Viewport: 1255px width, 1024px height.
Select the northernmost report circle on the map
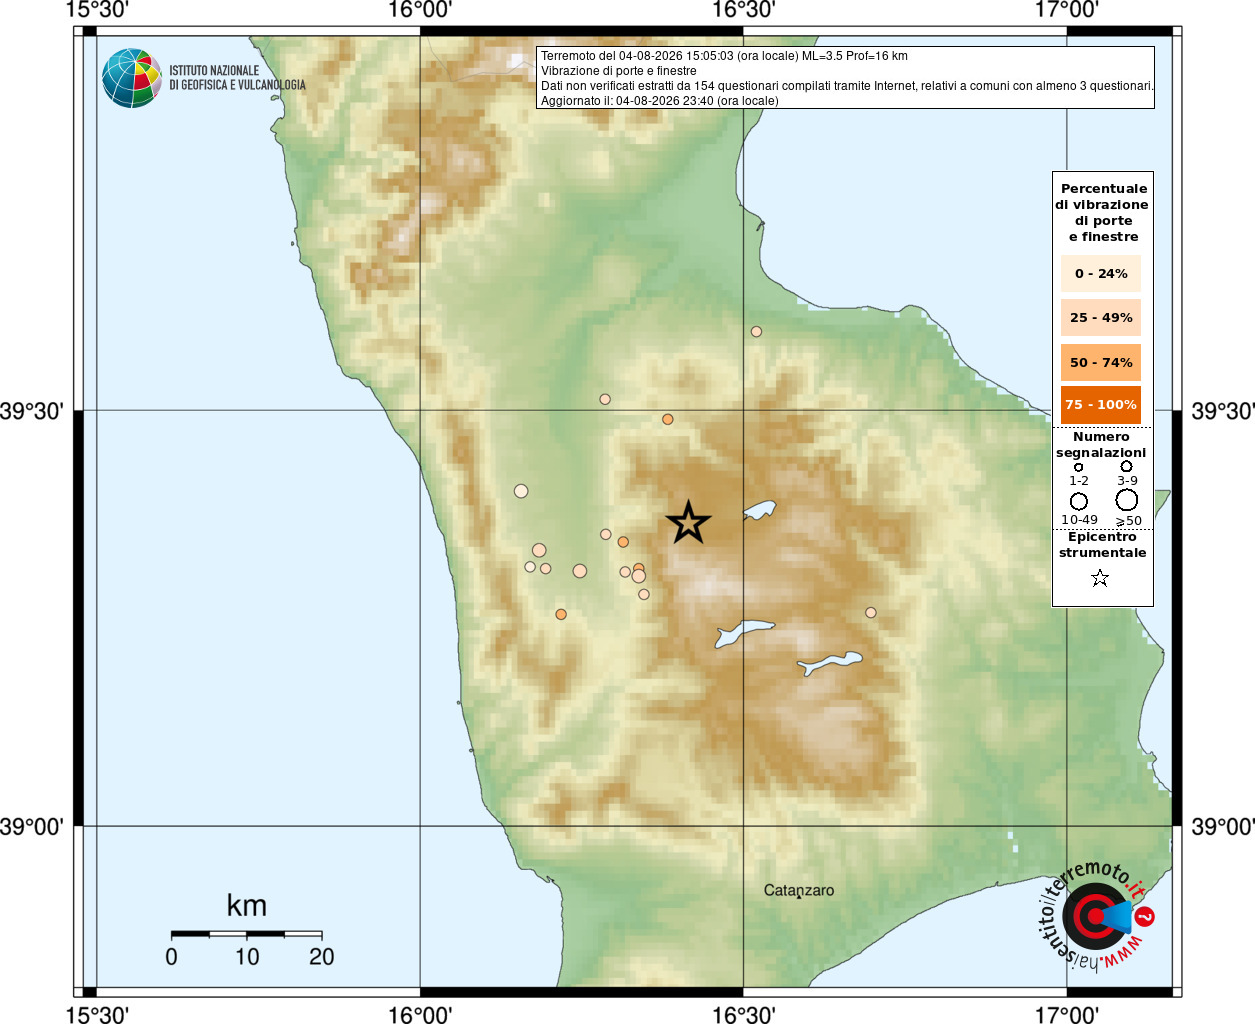[x=756, y=332]
